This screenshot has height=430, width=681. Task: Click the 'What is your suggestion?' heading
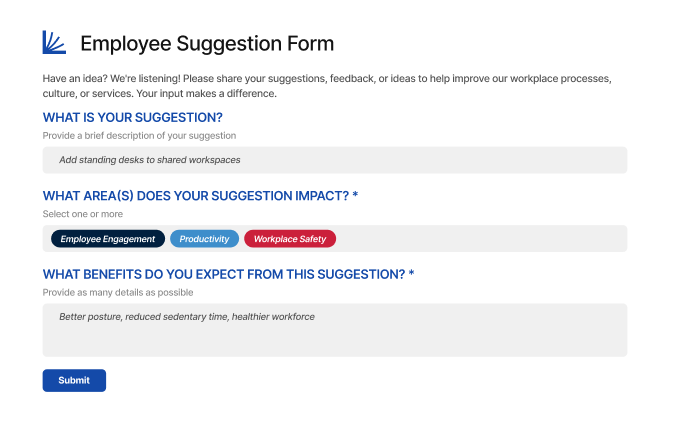[132, 117]
